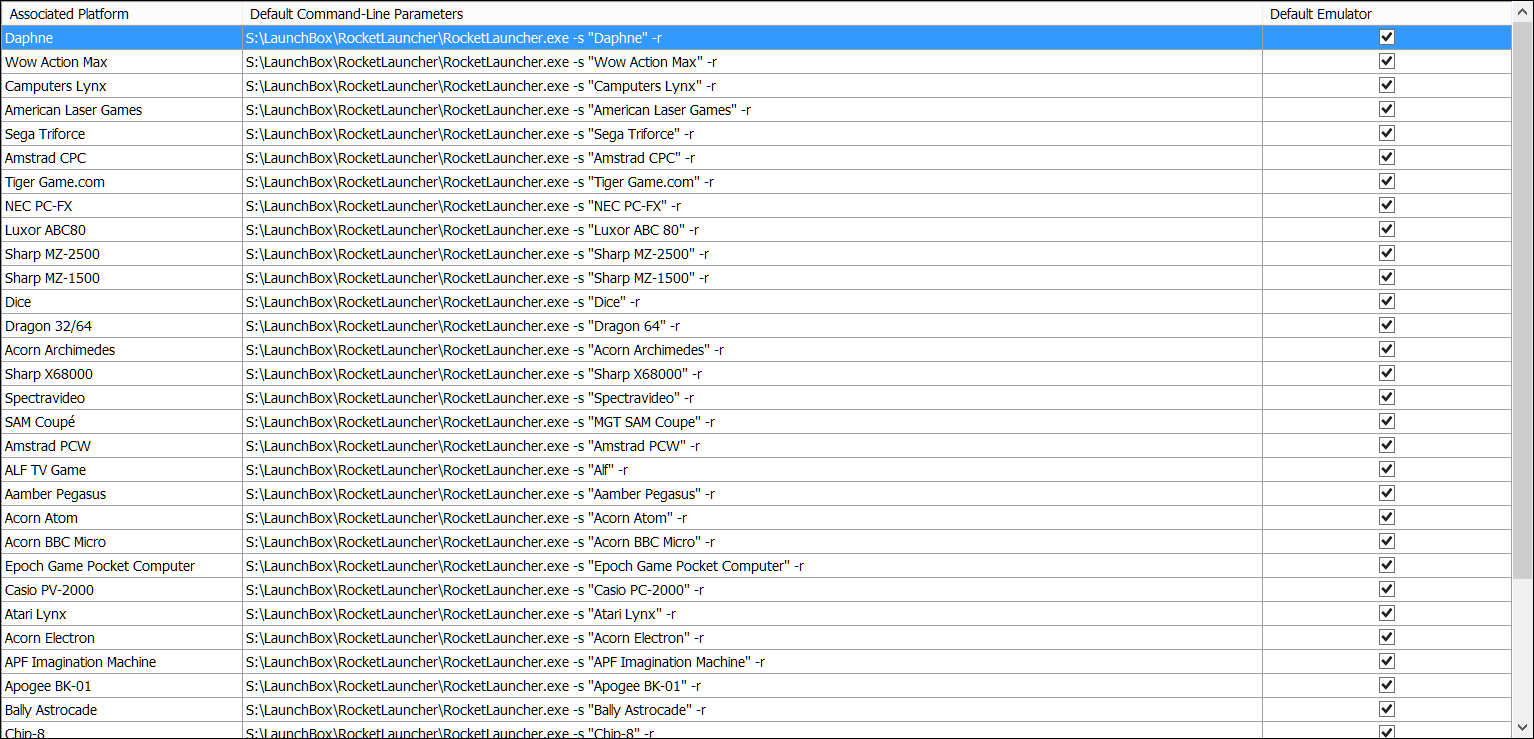This screenshot has height=739, width=1534.
Task: Select the APF Imagination Machine platform cell
Action: tap(121, 662)
